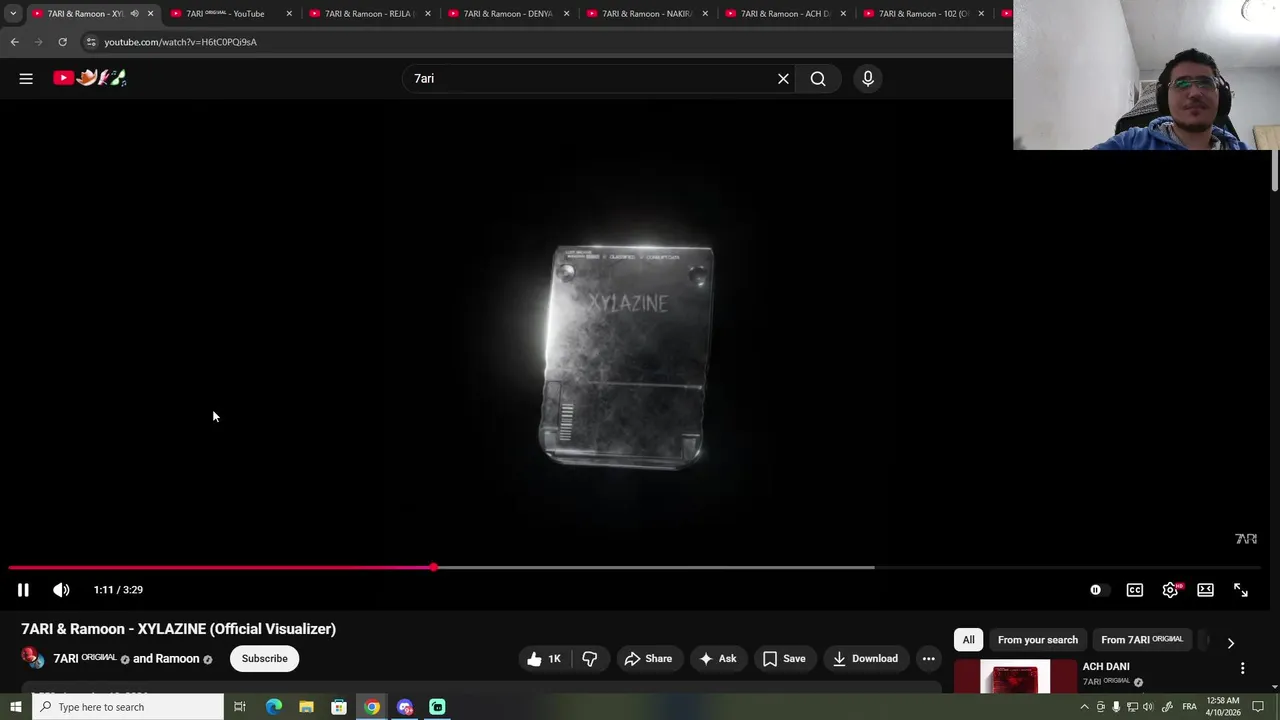Click the Chrome icon in the taskbar
The image size is (1280, 720).
[x=372, y=707]
